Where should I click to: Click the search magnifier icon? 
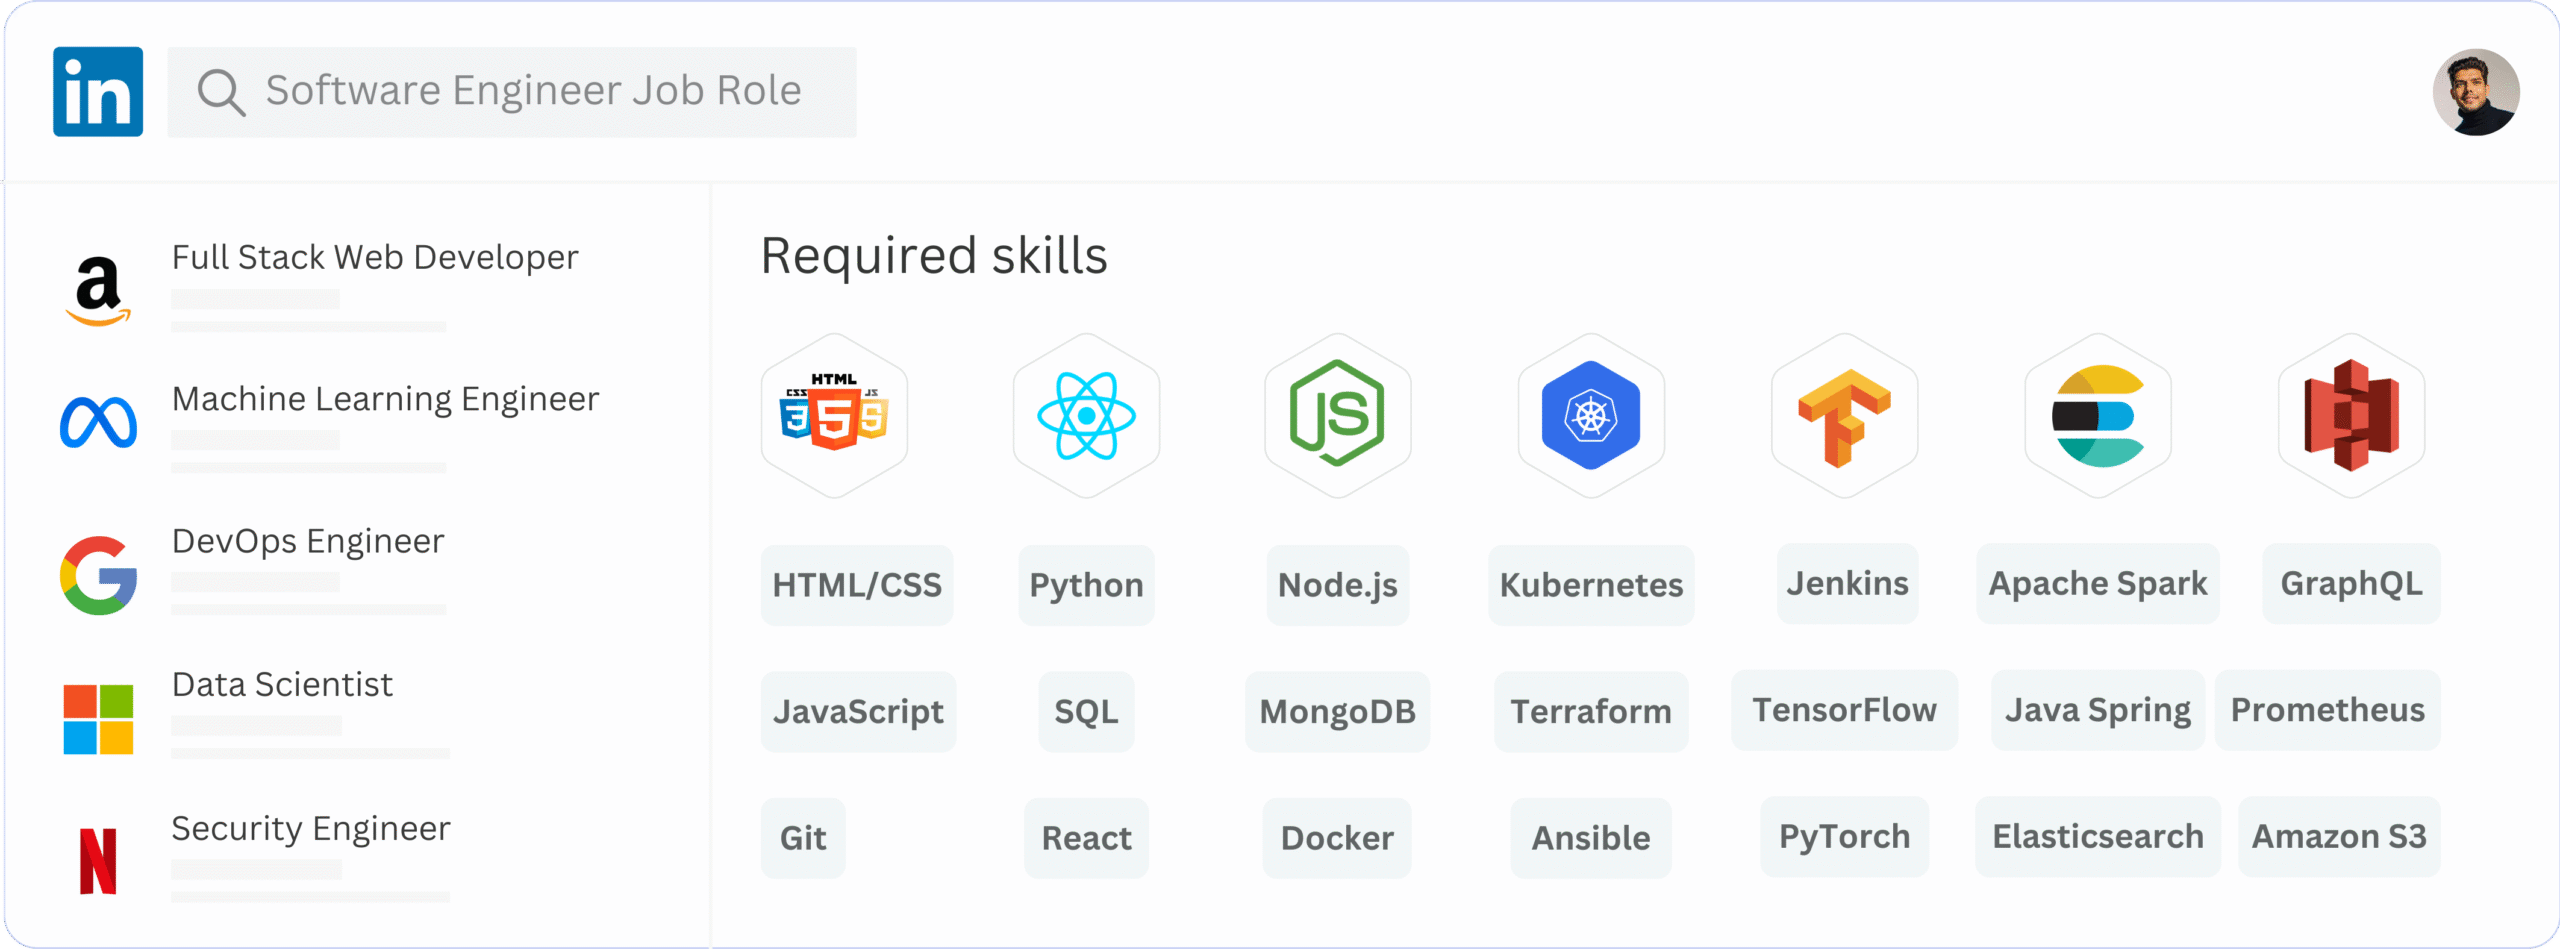221,93
